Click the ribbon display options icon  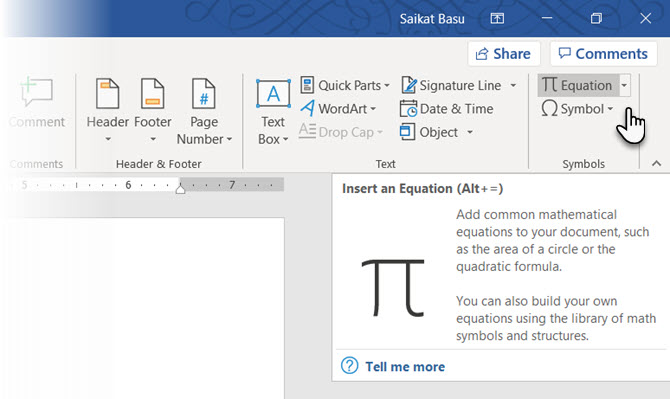(497, 18)
